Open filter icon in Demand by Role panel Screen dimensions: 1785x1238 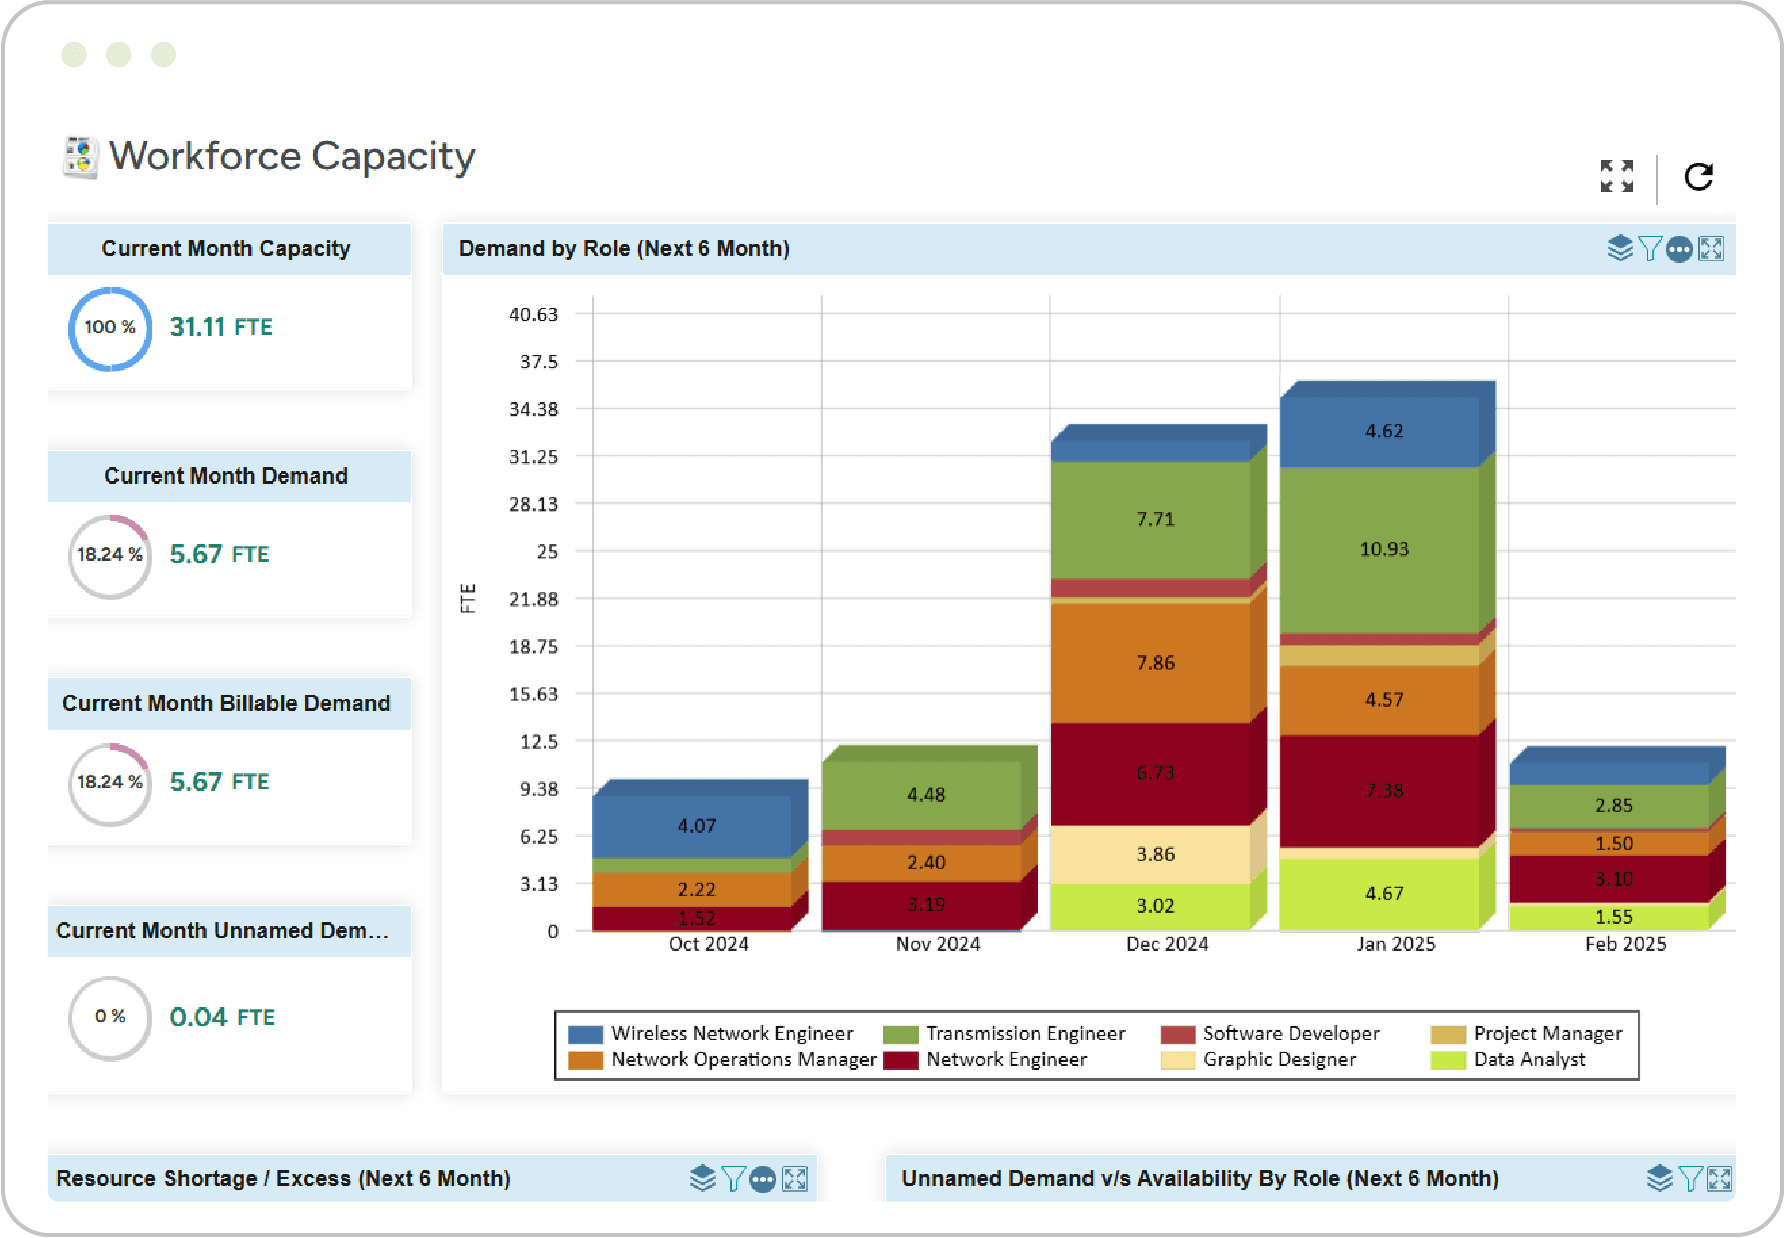coord(1650,248)
